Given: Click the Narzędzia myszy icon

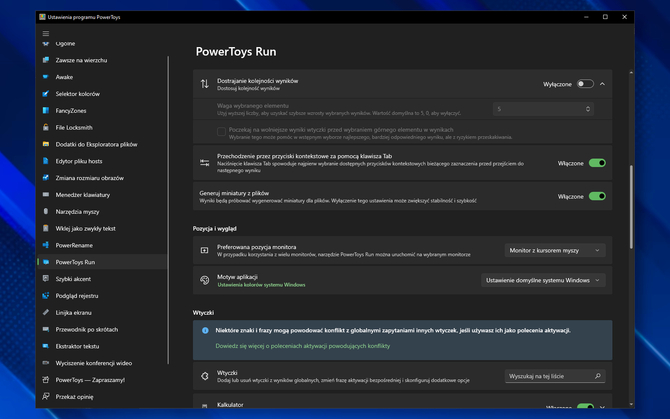Looking at the screenshot, I should 46,211.
